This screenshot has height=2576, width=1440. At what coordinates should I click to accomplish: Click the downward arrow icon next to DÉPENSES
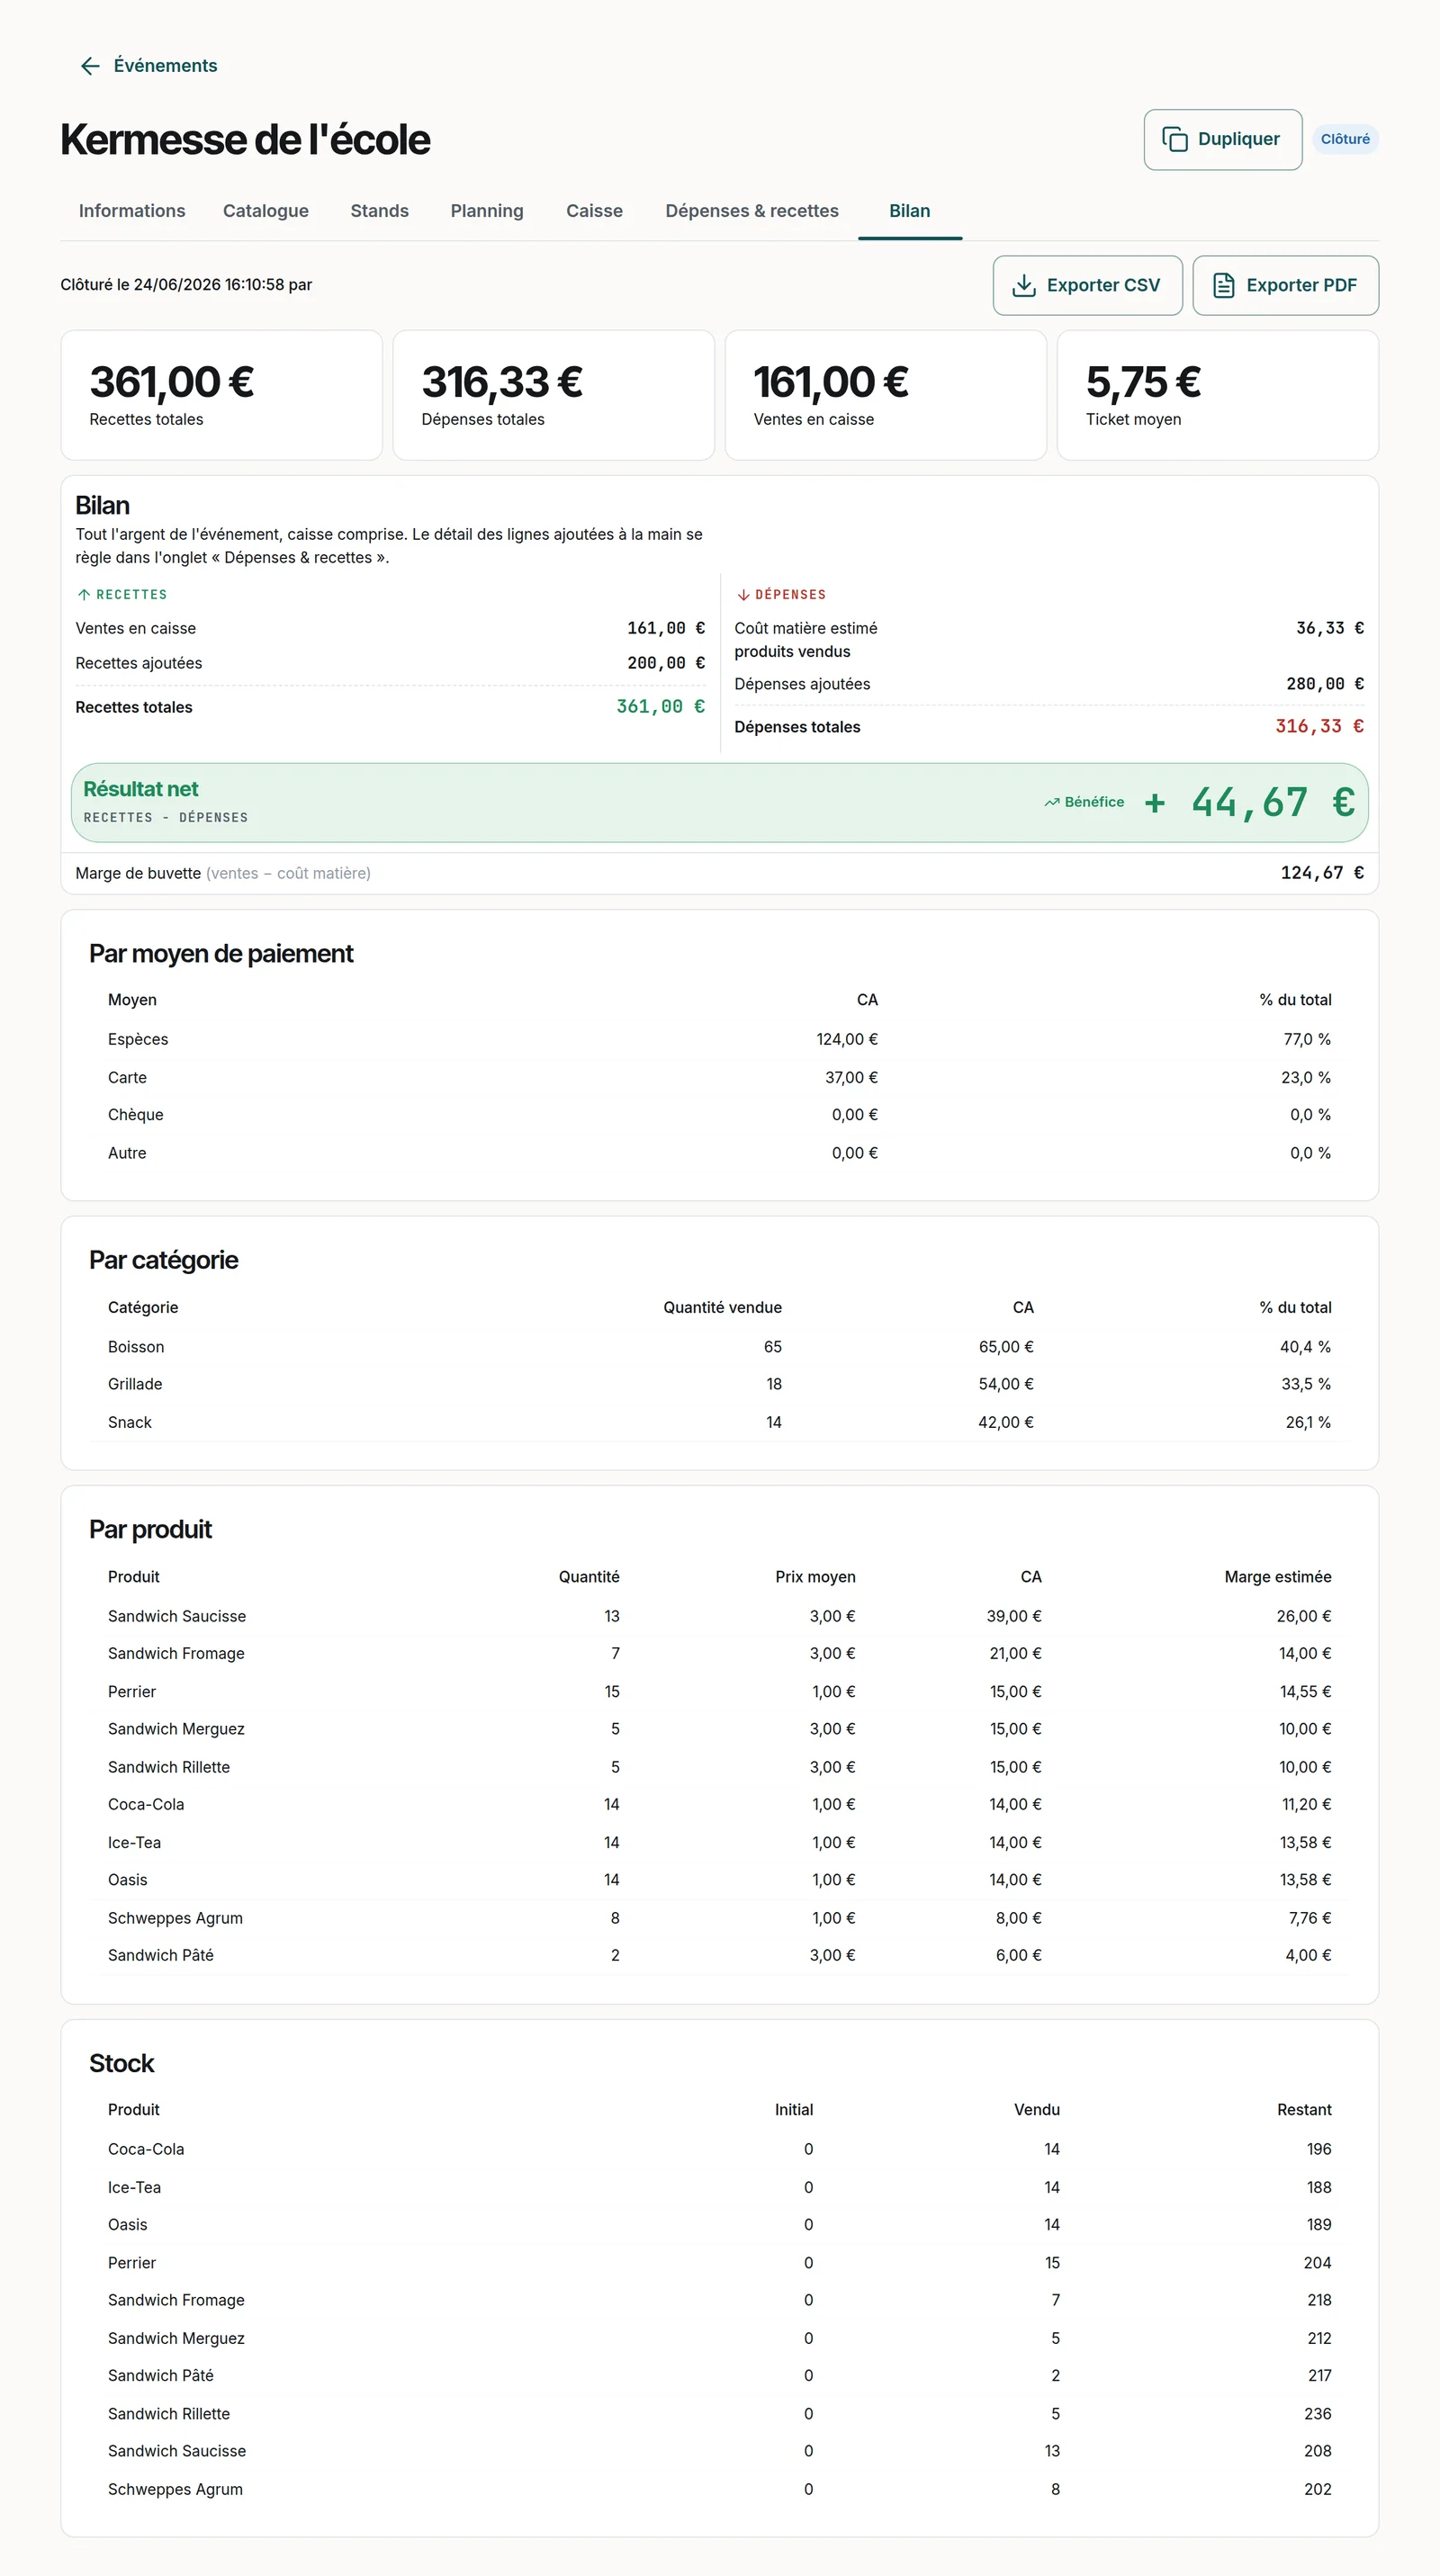pyautogui.click(x=743, y=594)
